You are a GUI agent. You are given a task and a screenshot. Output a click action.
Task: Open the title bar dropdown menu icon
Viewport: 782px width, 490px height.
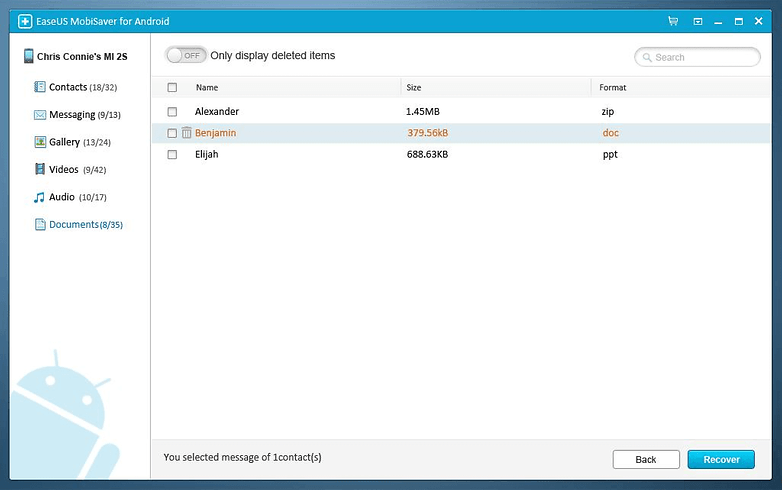[697, 21]
